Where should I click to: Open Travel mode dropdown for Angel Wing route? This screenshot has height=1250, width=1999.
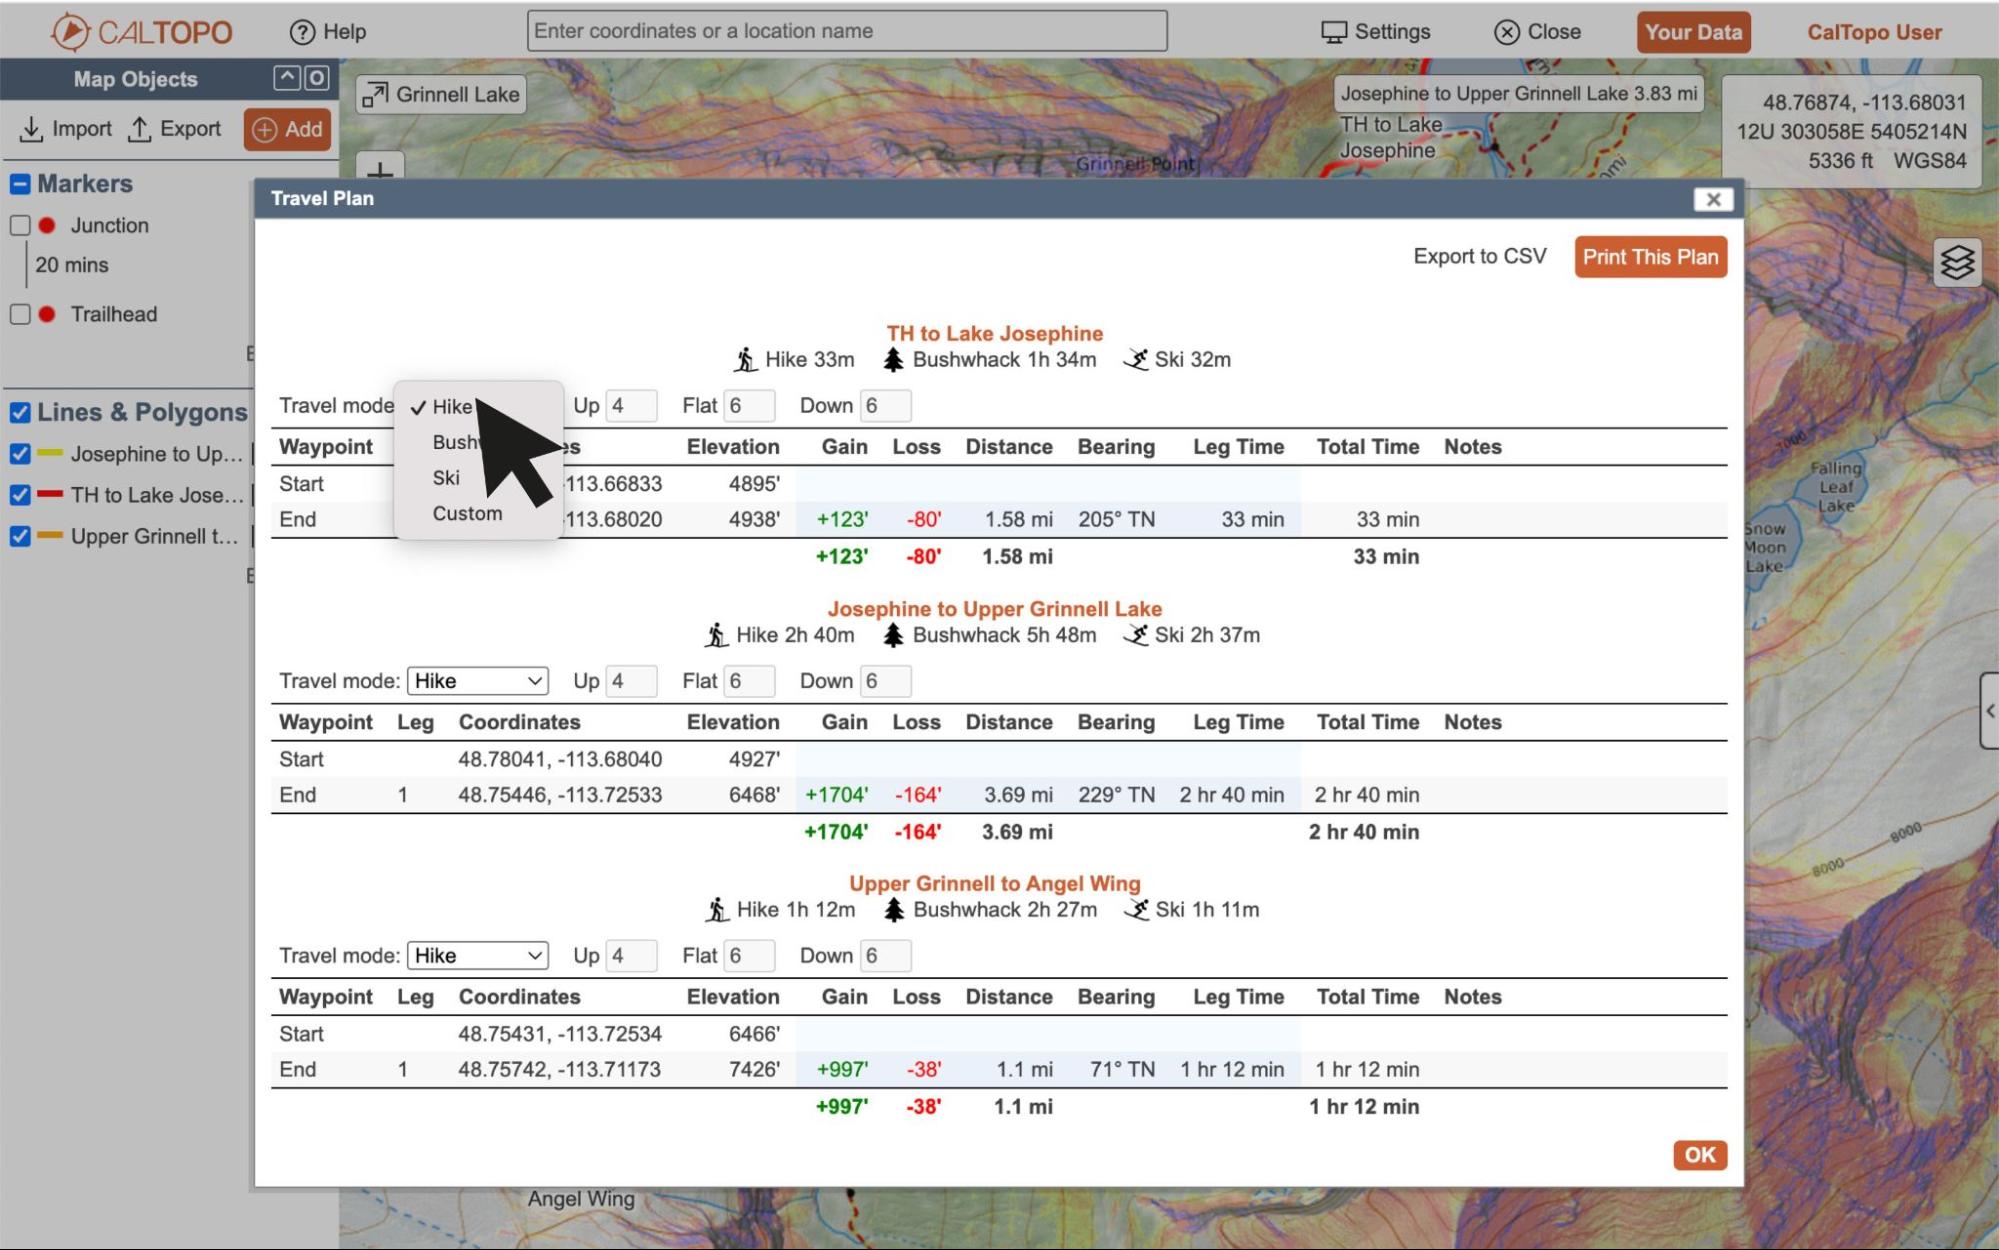tap(478, 956)
